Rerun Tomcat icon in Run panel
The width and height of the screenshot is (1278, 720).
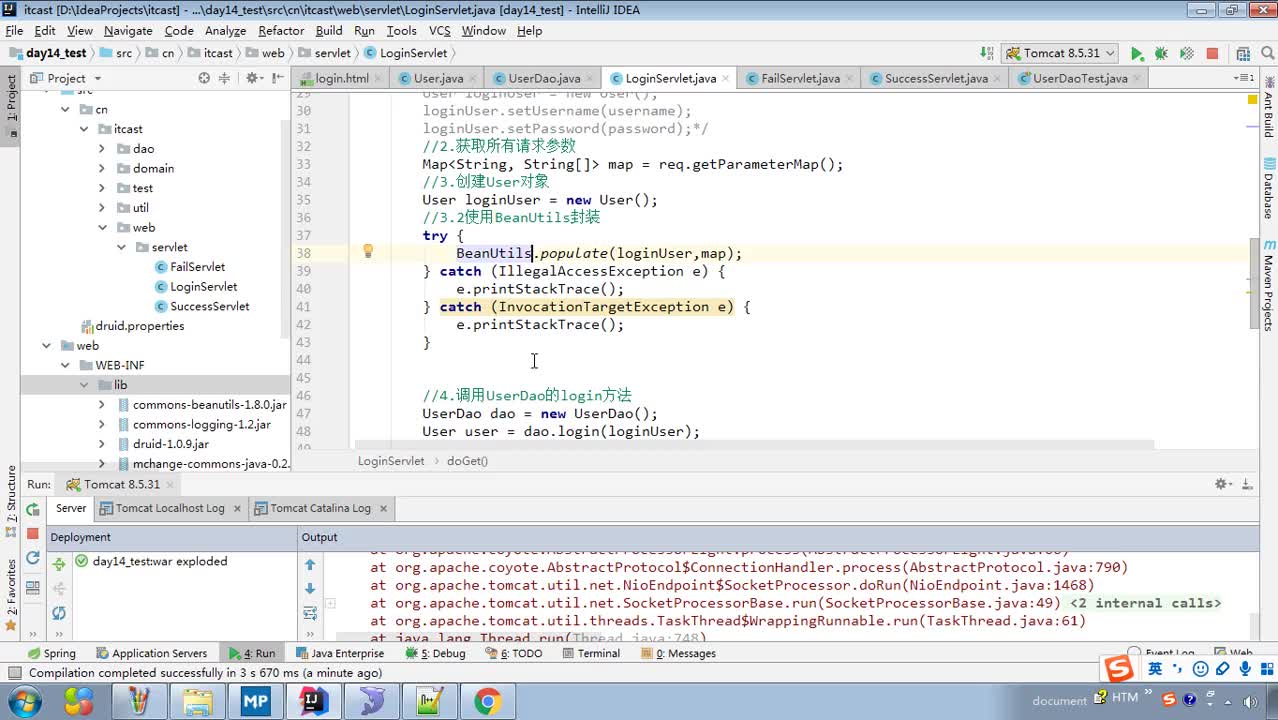(33, 509)
